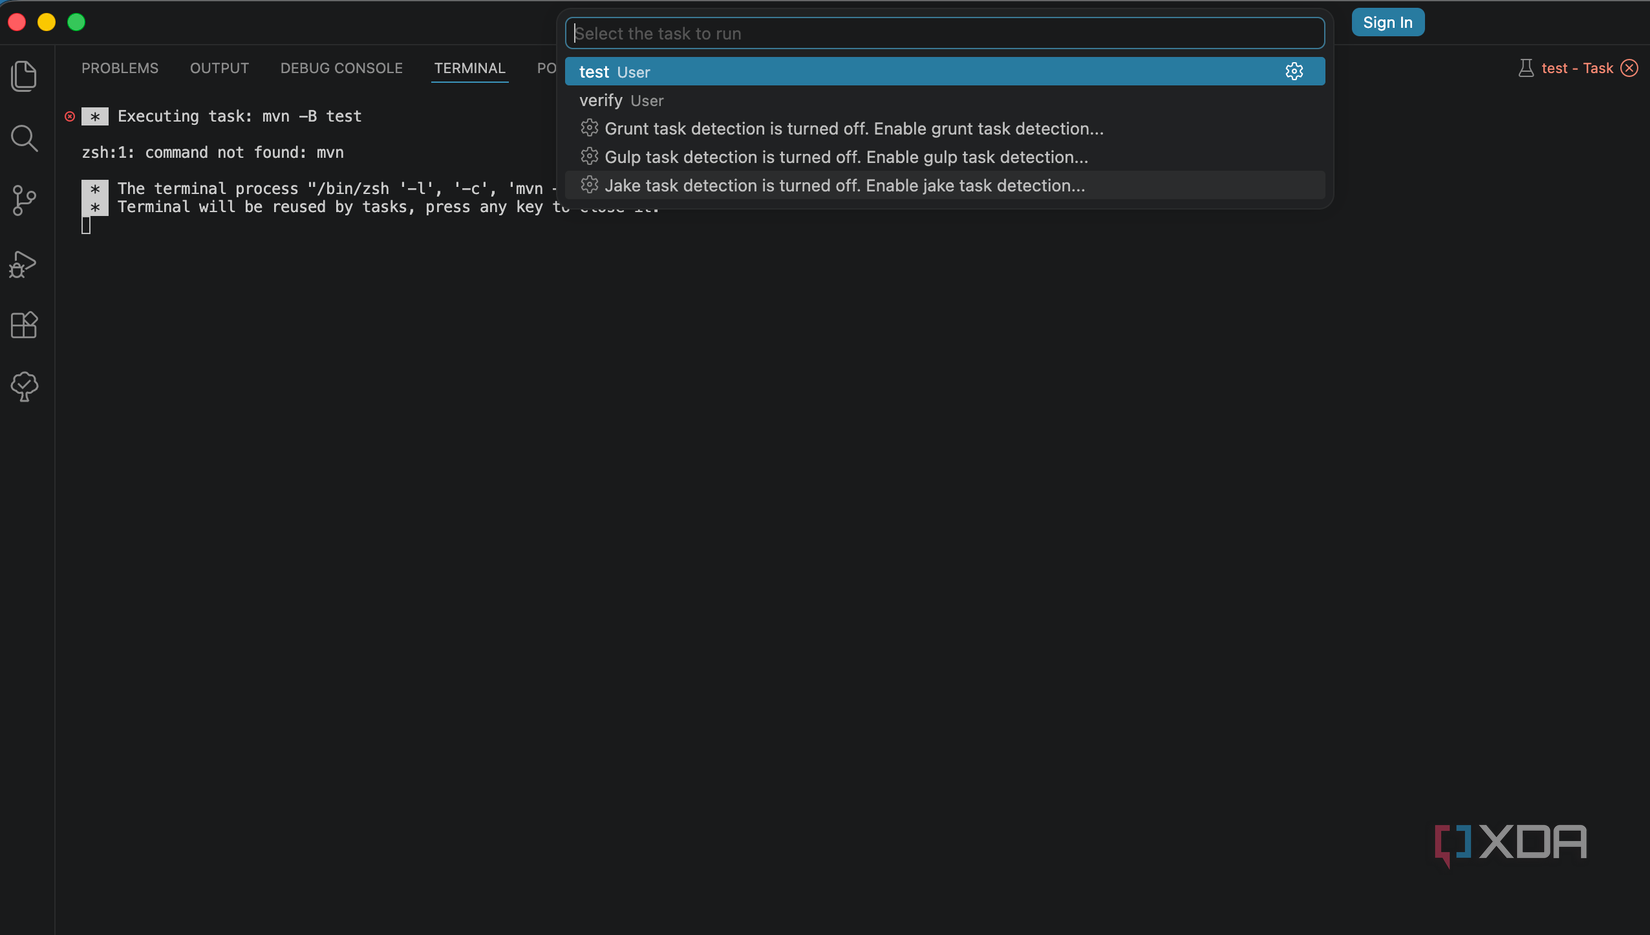Open the tree-shaped icon in the activity bar
This screenshot has height=935, width=1650.
[x=24, y=387]
